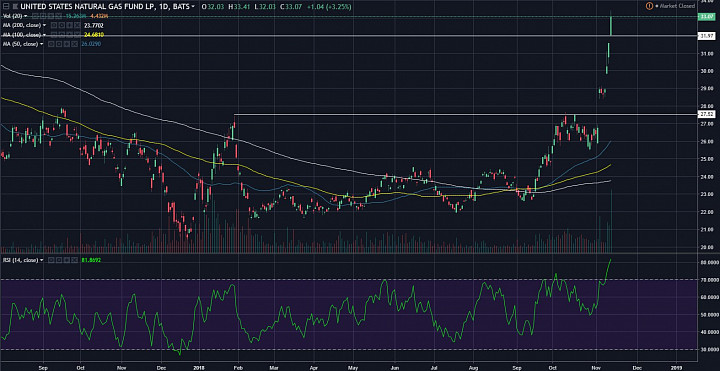Click the MA 200 value 23.7702
720x371 pixels.
94,25
